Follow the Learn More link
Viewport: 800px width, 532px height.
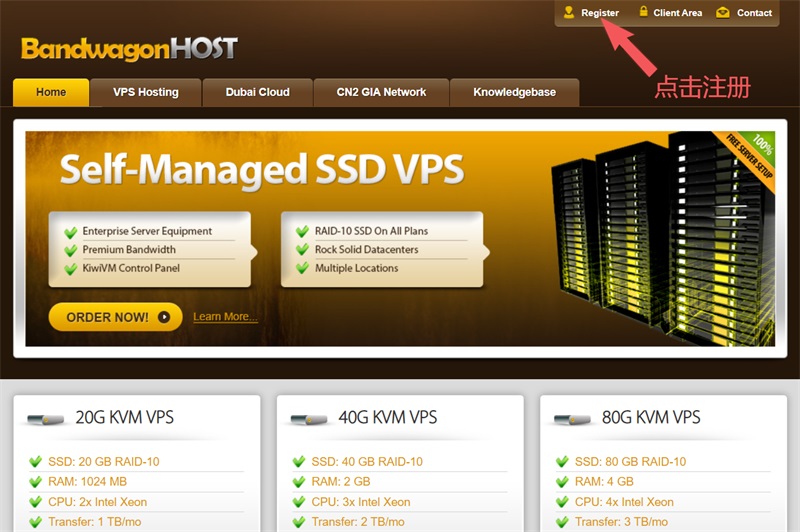pos(225,317)
